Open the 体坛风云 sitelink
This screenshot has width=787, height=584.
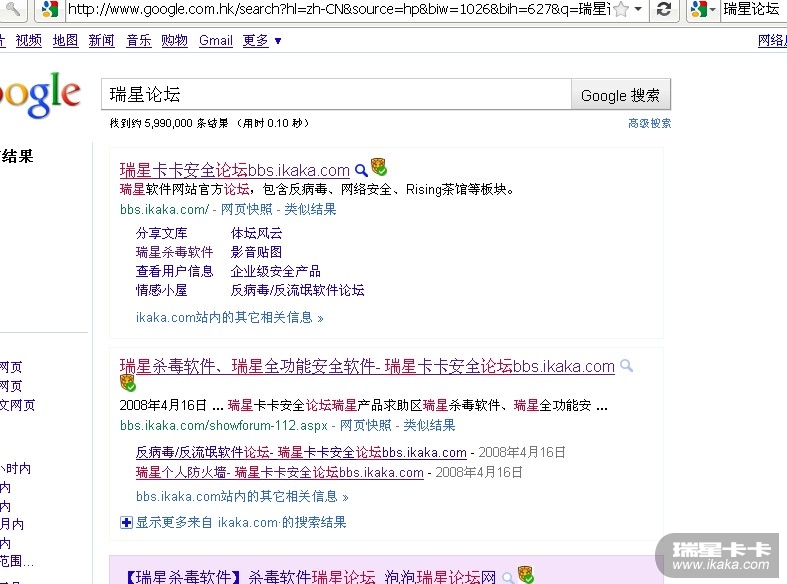(x=256, y=233)
